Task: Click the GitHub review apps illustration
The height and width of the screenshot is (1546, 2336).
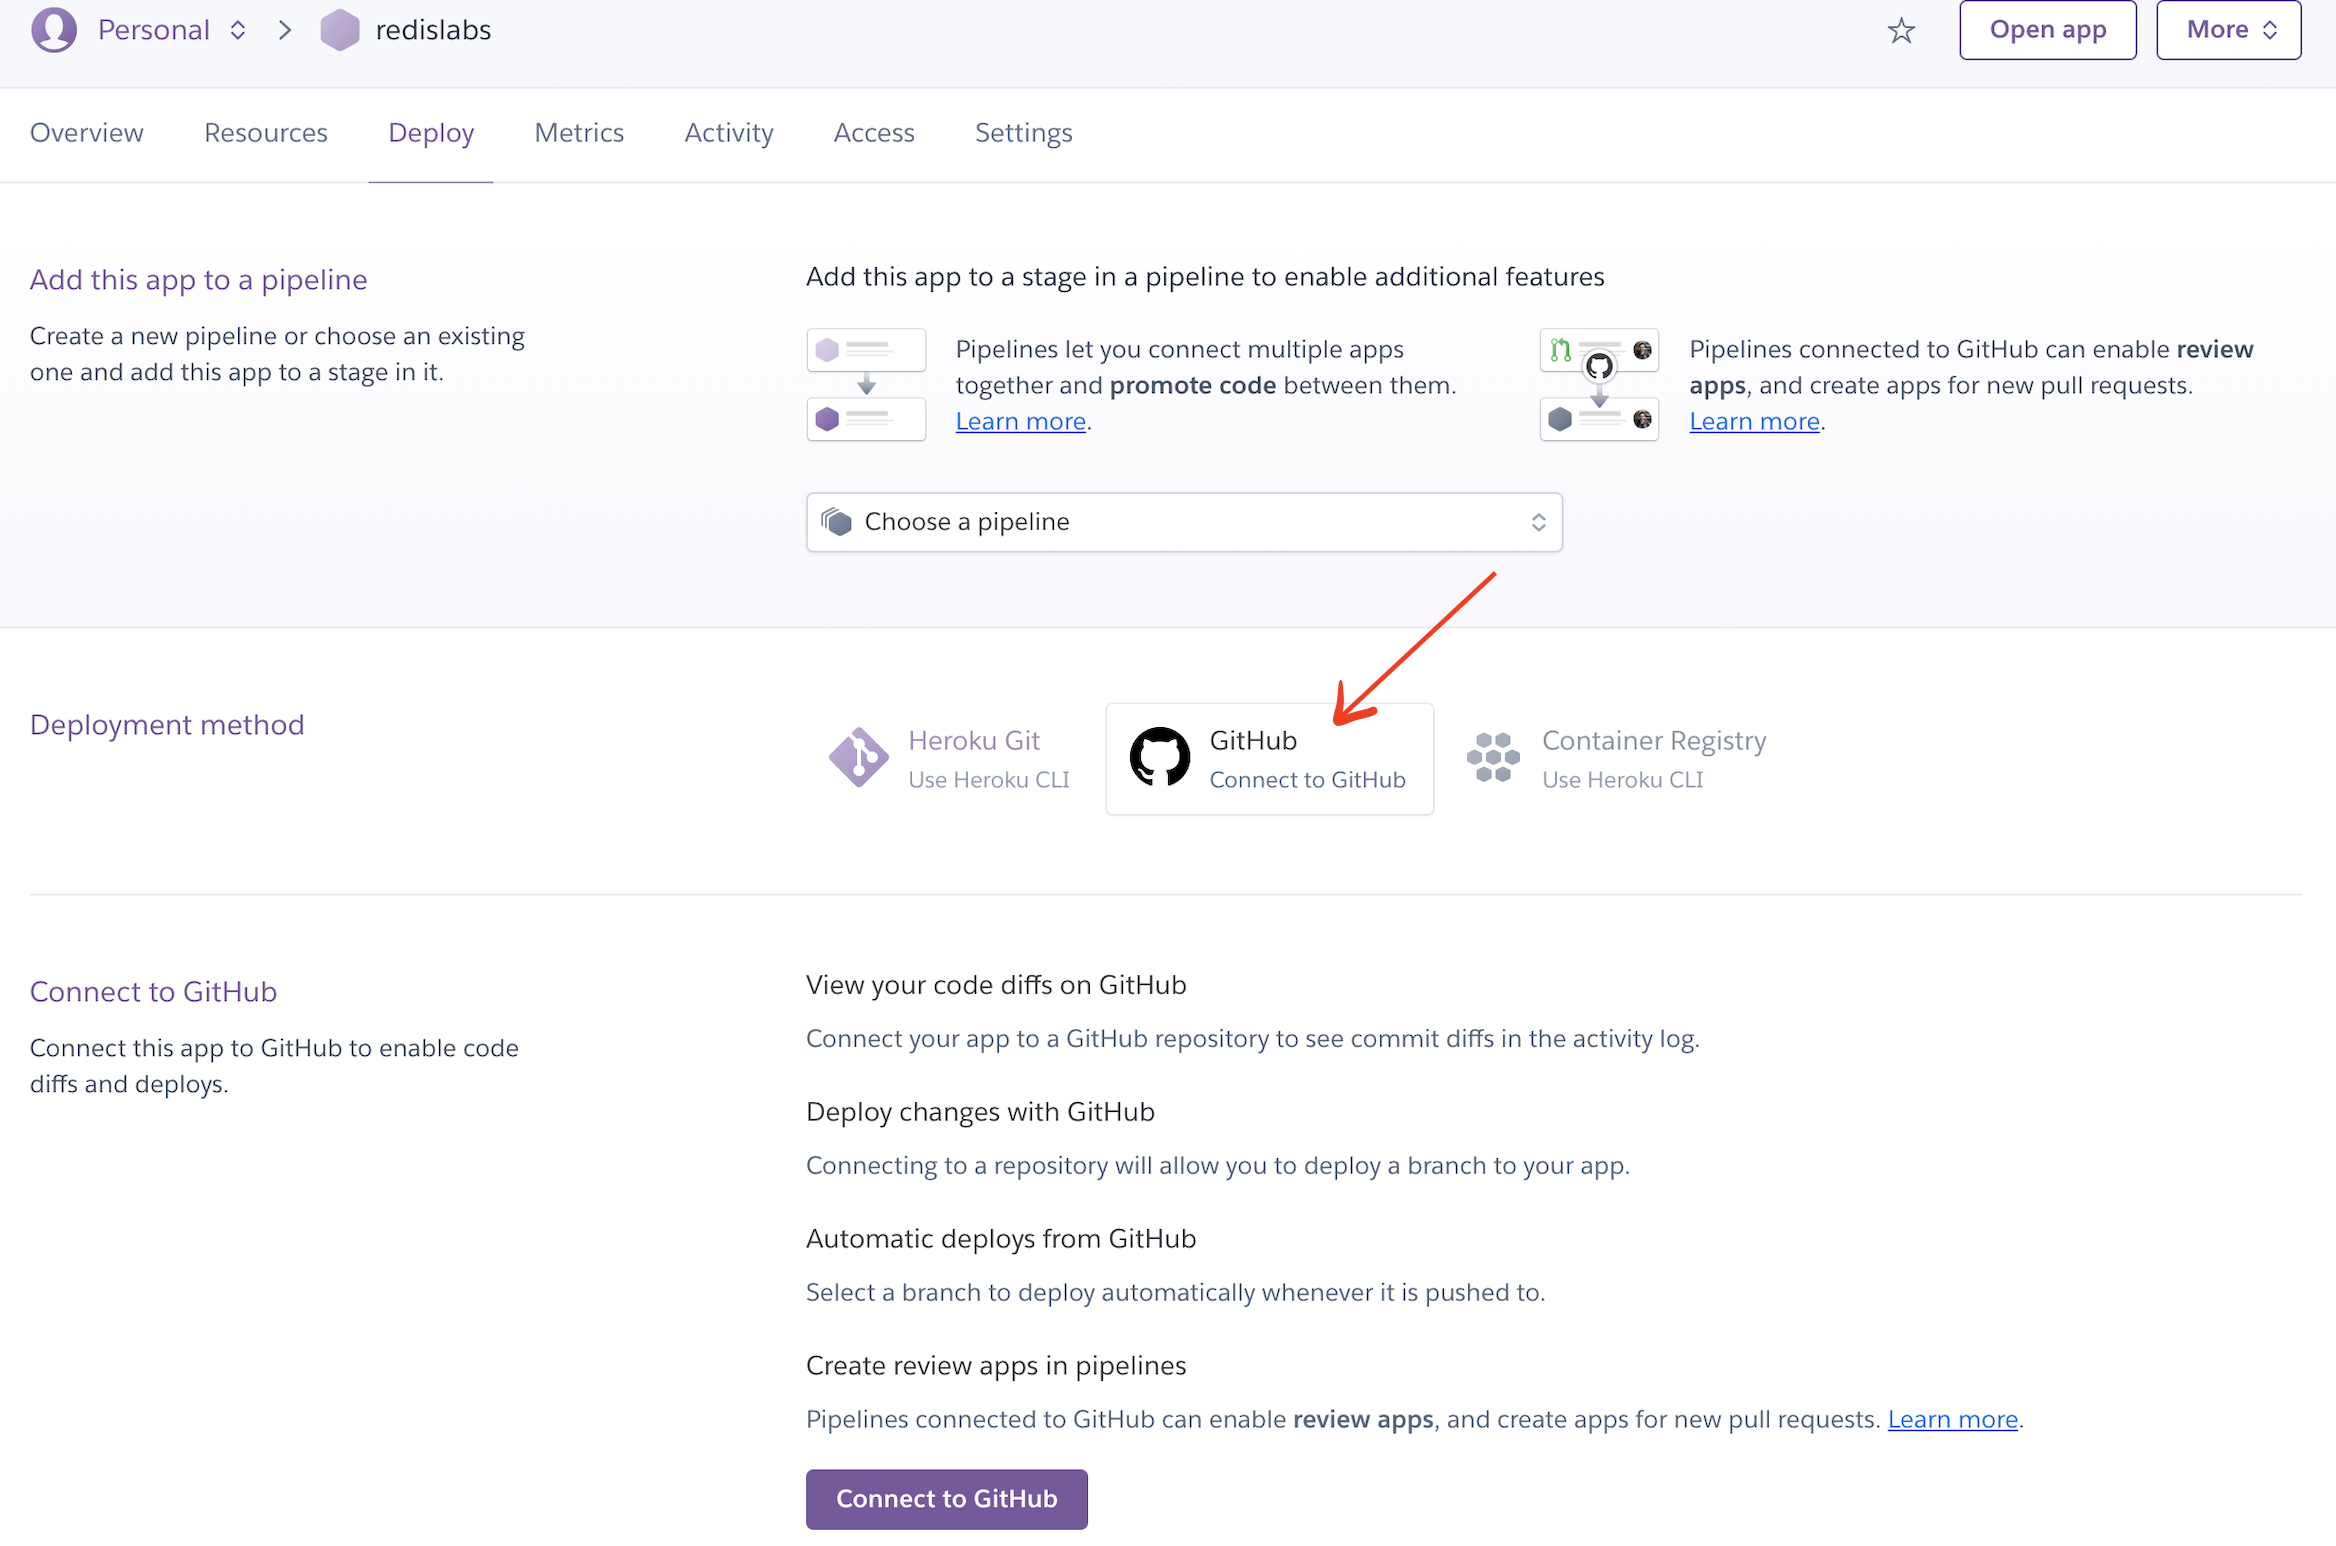Action: (1599, 385)
